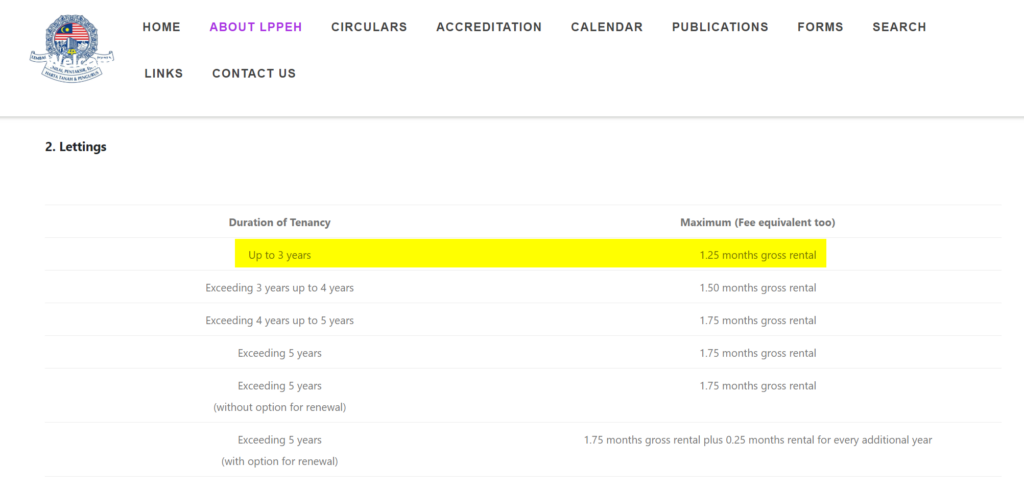1024x490 pixels.
Task: Click Search in the navigation
Action: [898, 27]
